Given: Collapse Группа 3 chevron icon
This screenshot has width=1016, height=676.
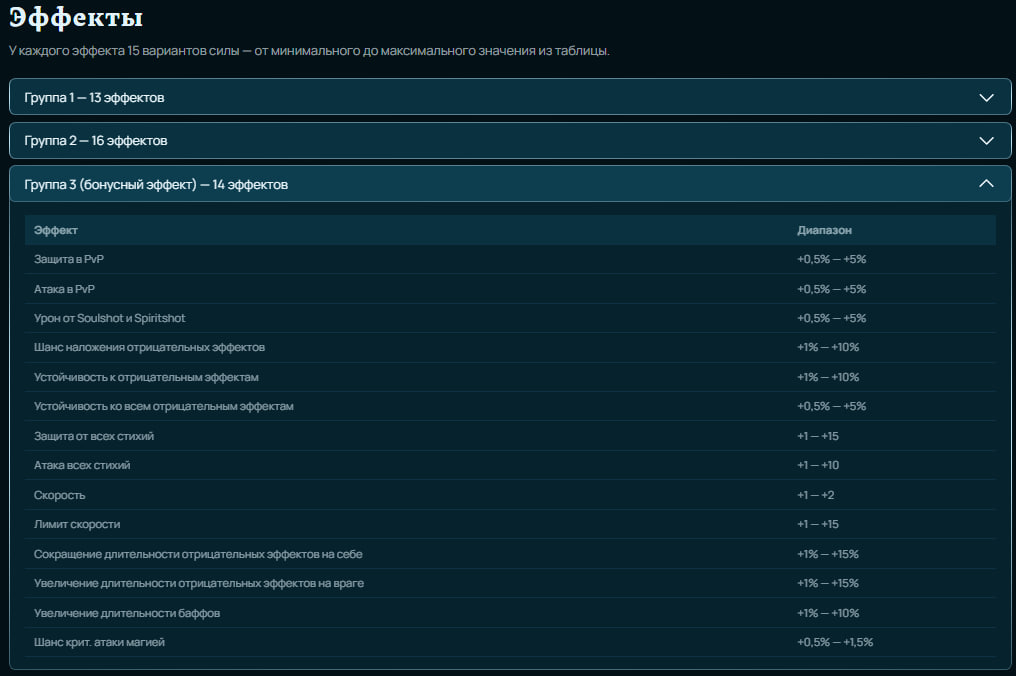Looking at the screenshot, I should 986,184.
